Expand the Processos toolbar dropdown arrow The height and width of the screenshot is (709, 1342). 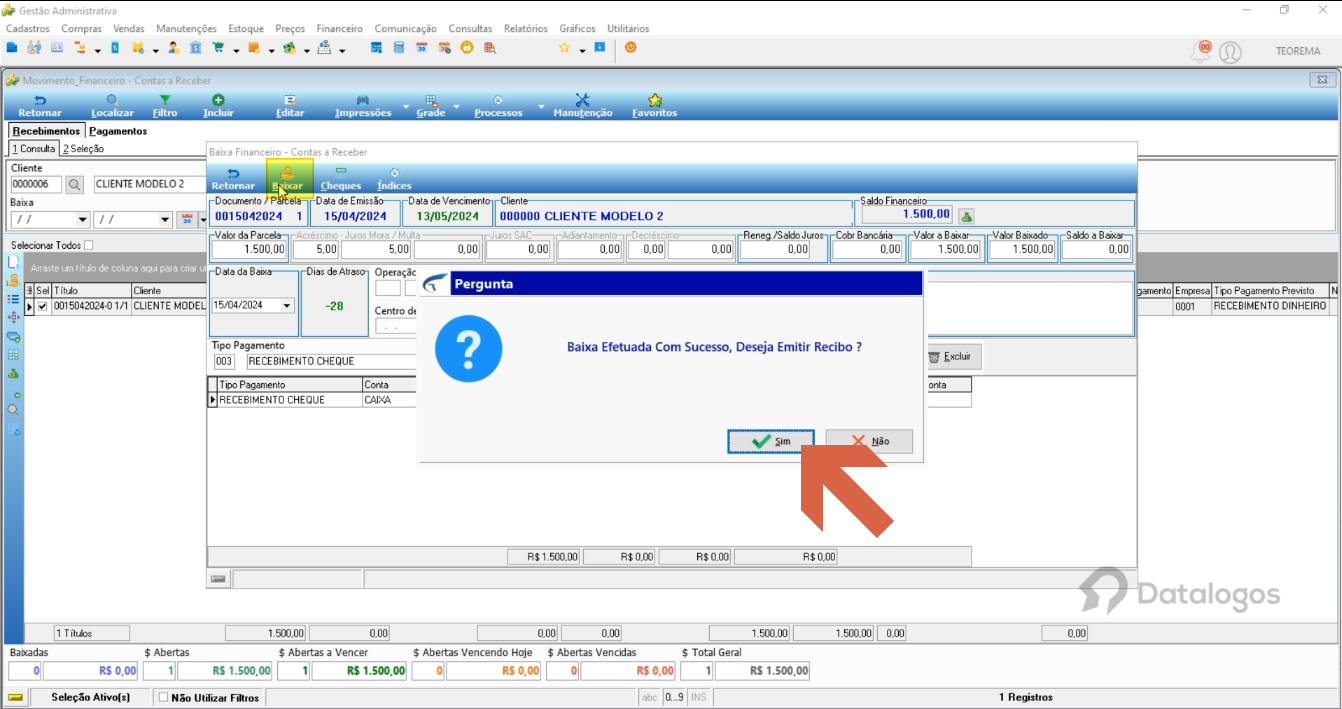541,106
